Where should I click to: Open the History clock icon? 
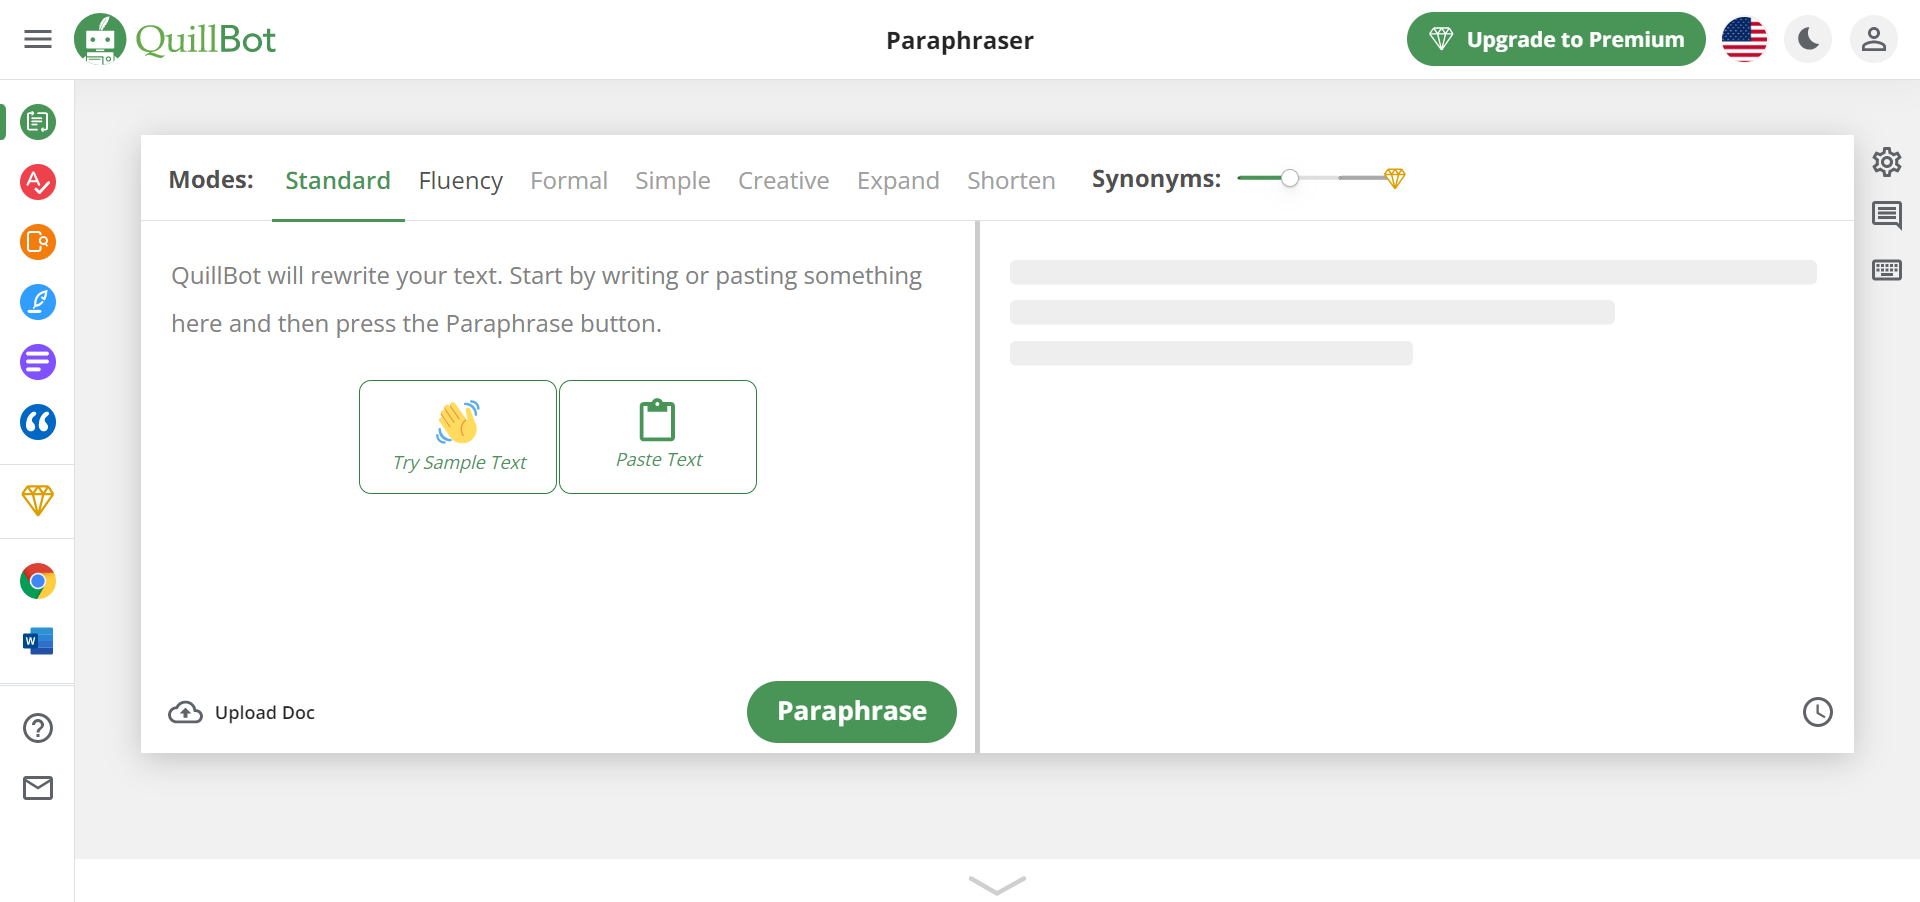coord(1818,712)
